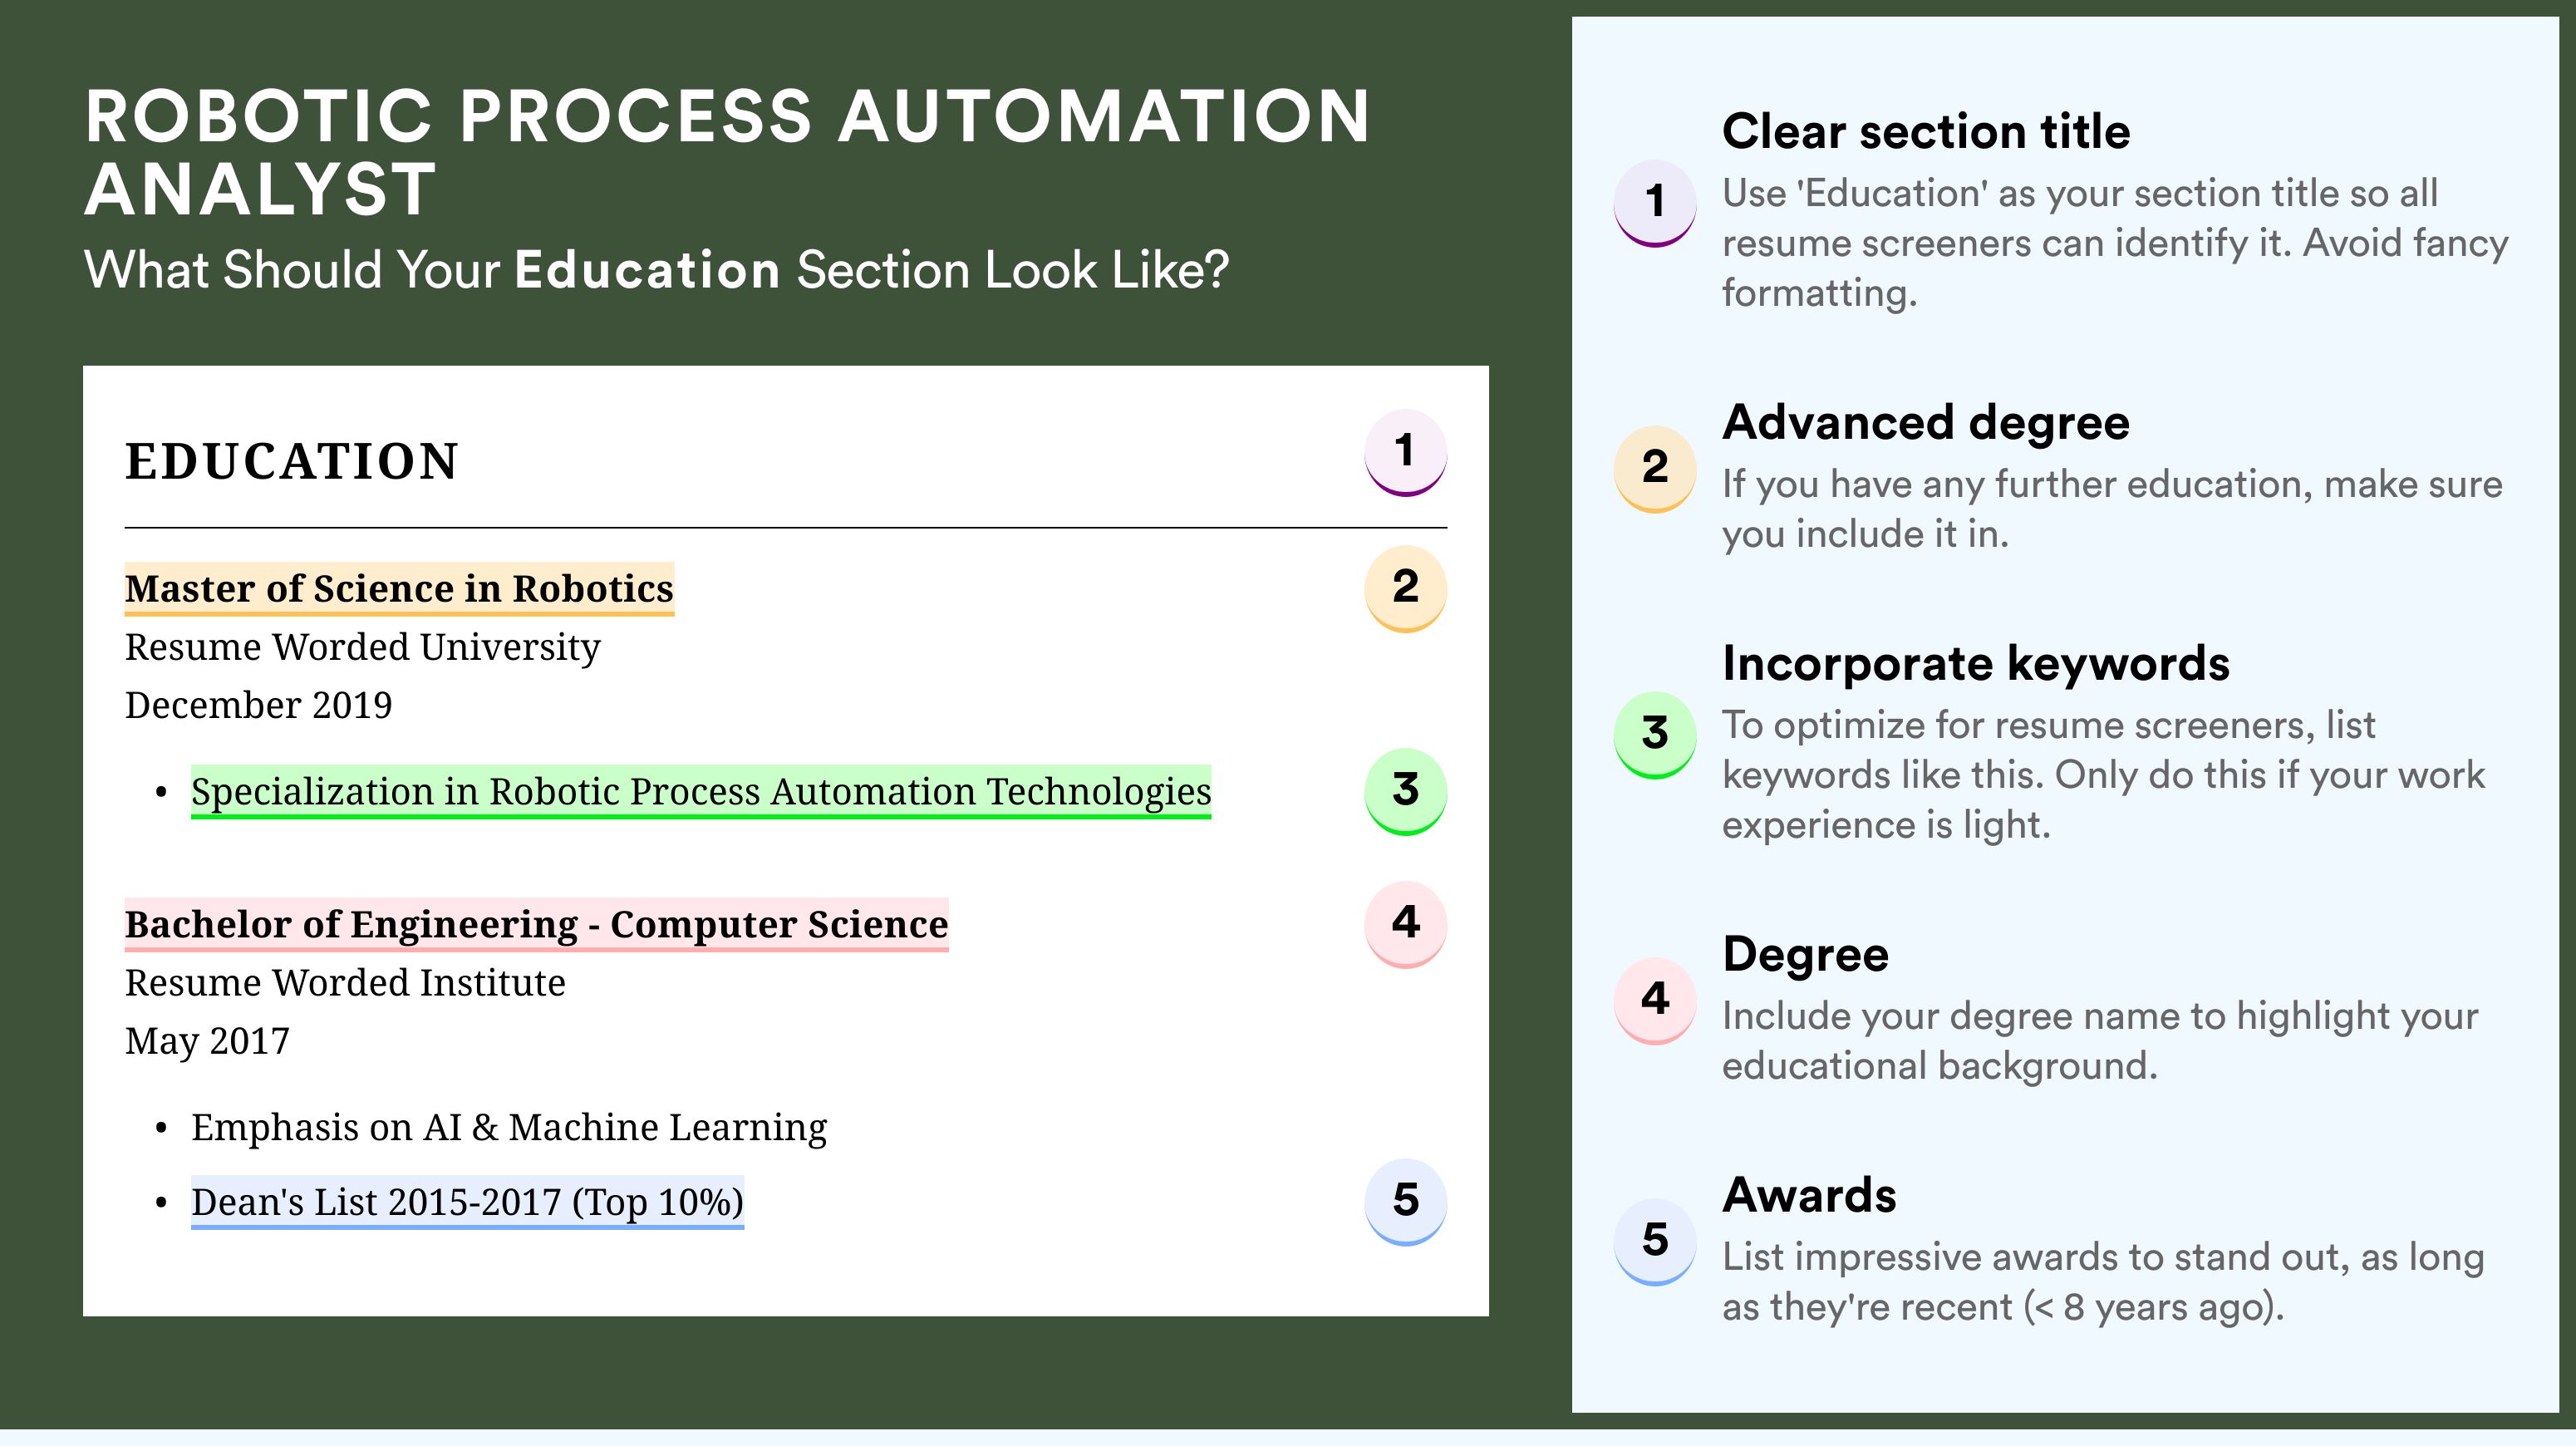This screenshot has width=2576, height=1446.
Task: Click the Awards heading in tips panel
Action: [1809, 1195]
